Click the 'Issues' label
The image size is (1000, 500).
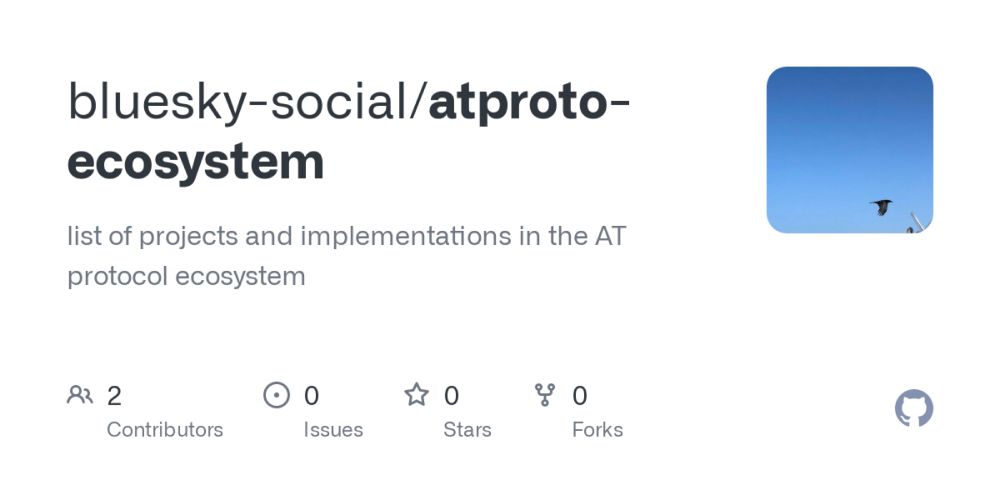333,430
